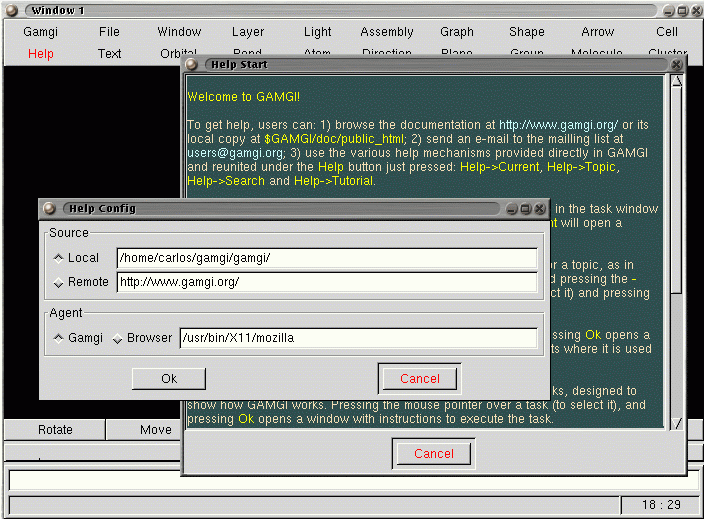Image resolution: width=704 pixels, height=519 pixels.
Task: Click Cancel in Help Config dialog
Action: click(420, 379)
